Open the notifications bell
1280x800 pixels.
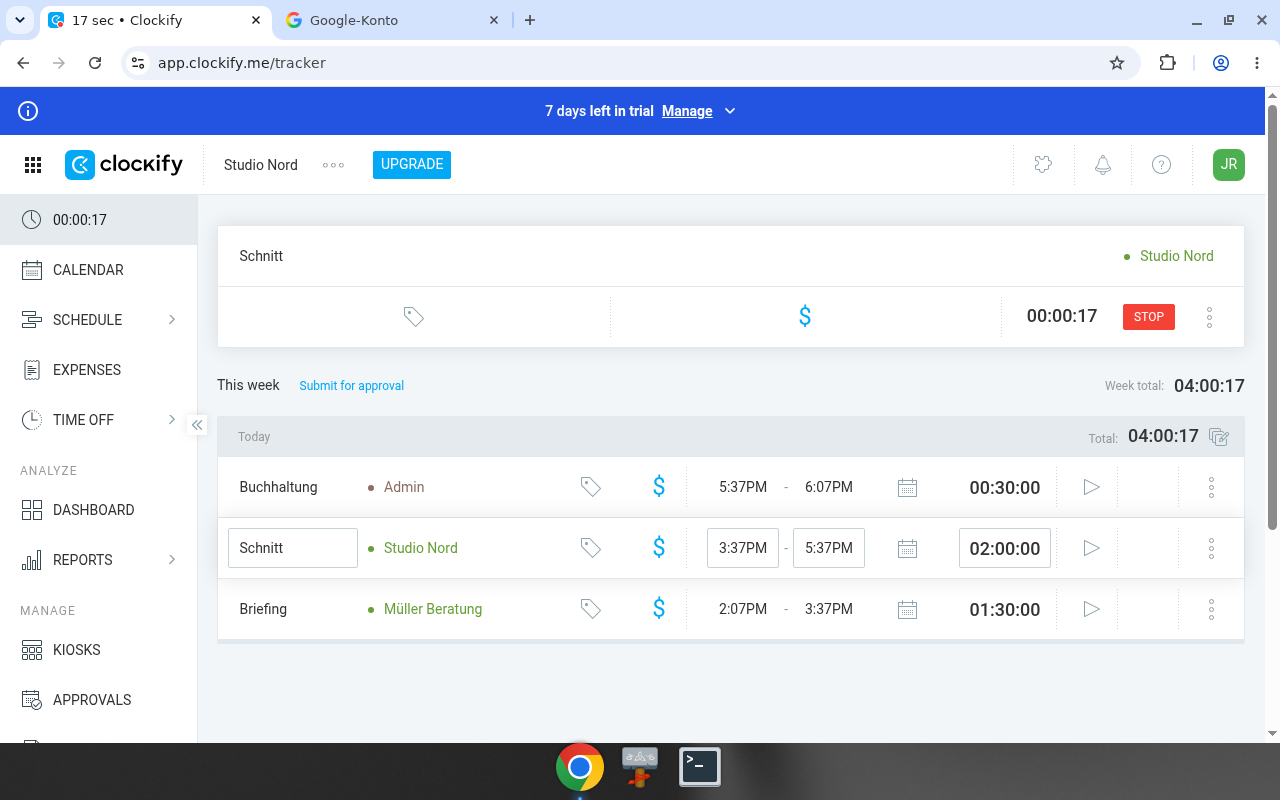point(1102,165)
